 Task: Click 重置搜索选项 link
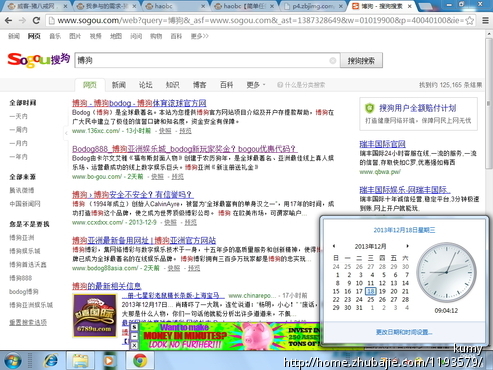28,322
